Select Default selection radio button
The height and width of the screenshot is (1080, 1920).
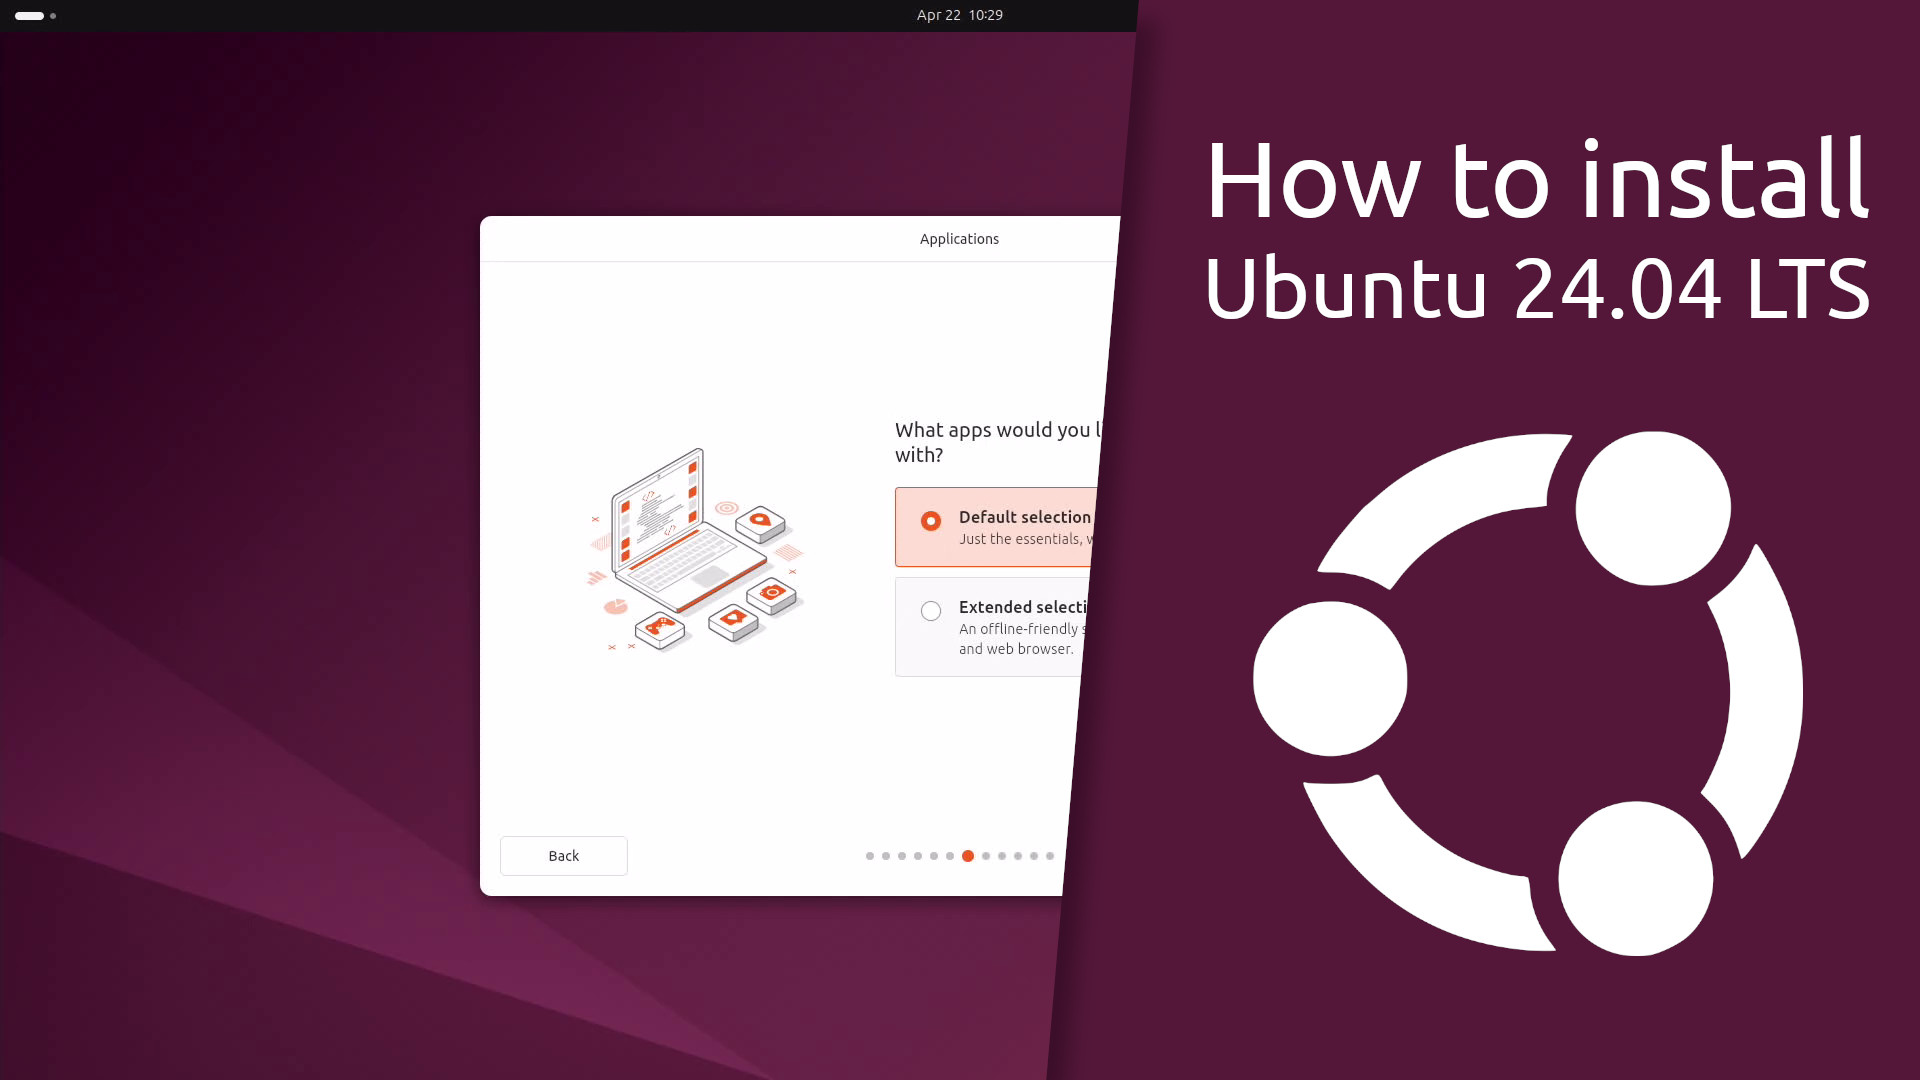[x=931, y=520]
